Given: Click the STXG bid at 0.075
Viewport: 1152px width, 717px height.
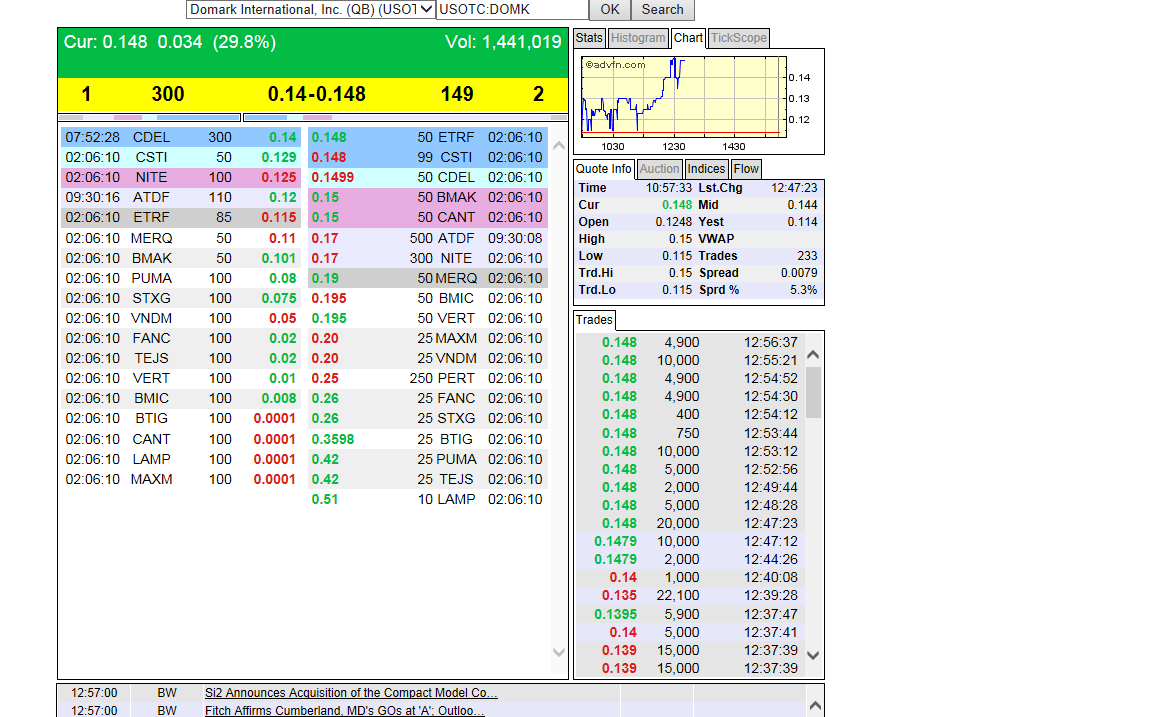Looking at the screenshot, I should click(x=181, y=298).
